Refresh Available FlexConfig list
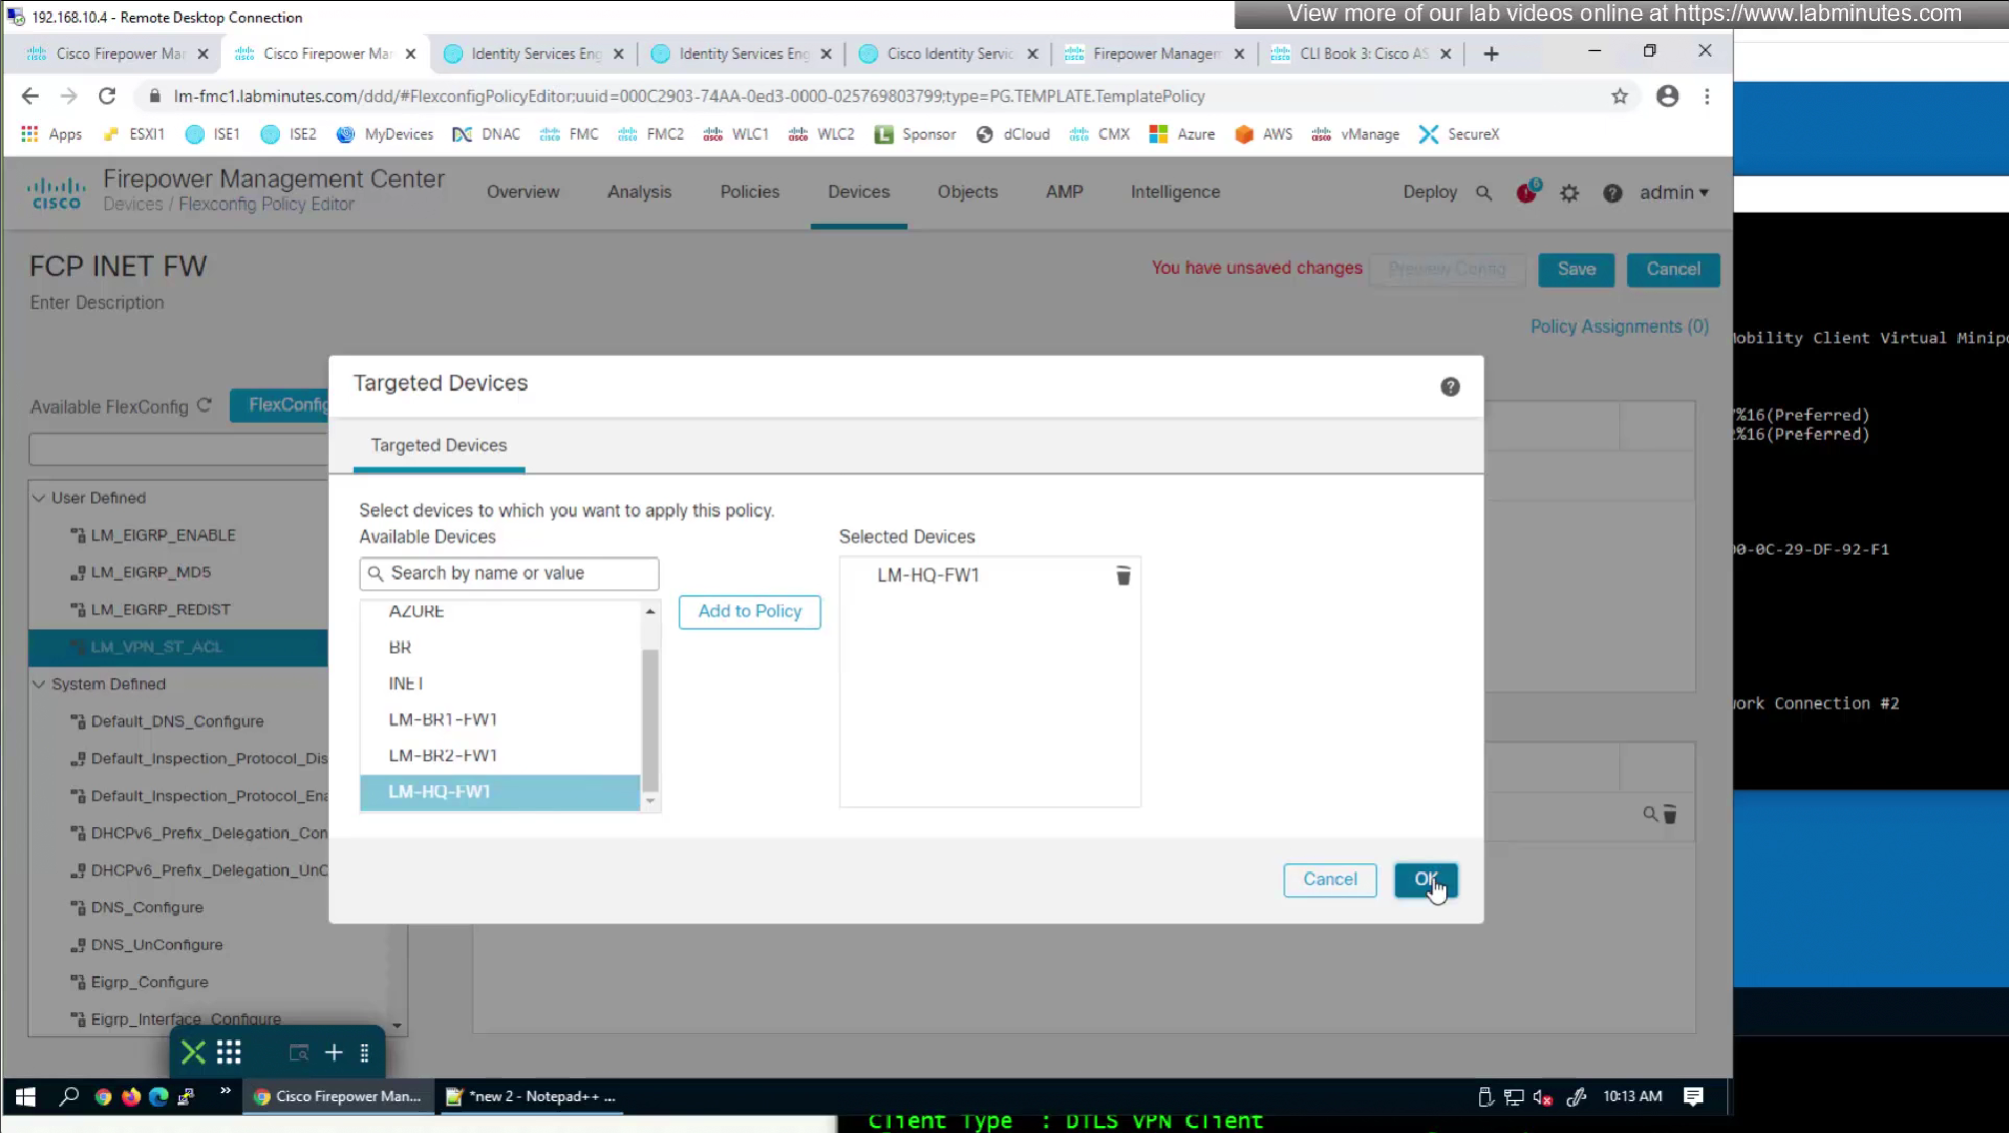Viewport: 2009px width, 1133px height. point(205,406)
